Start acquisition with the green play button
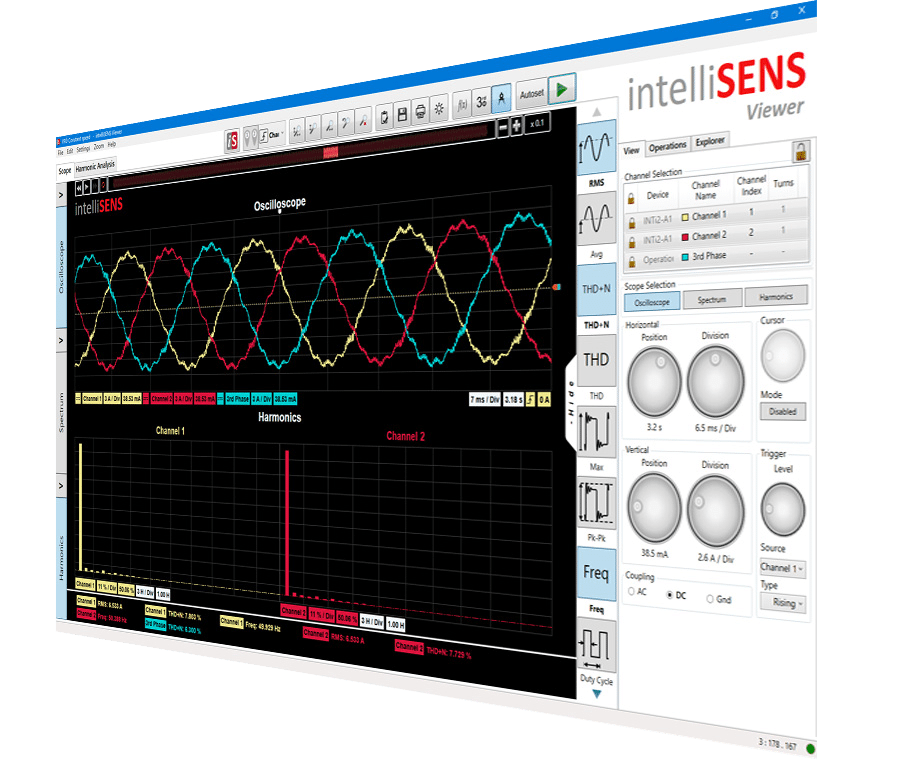 coord(561,89)
